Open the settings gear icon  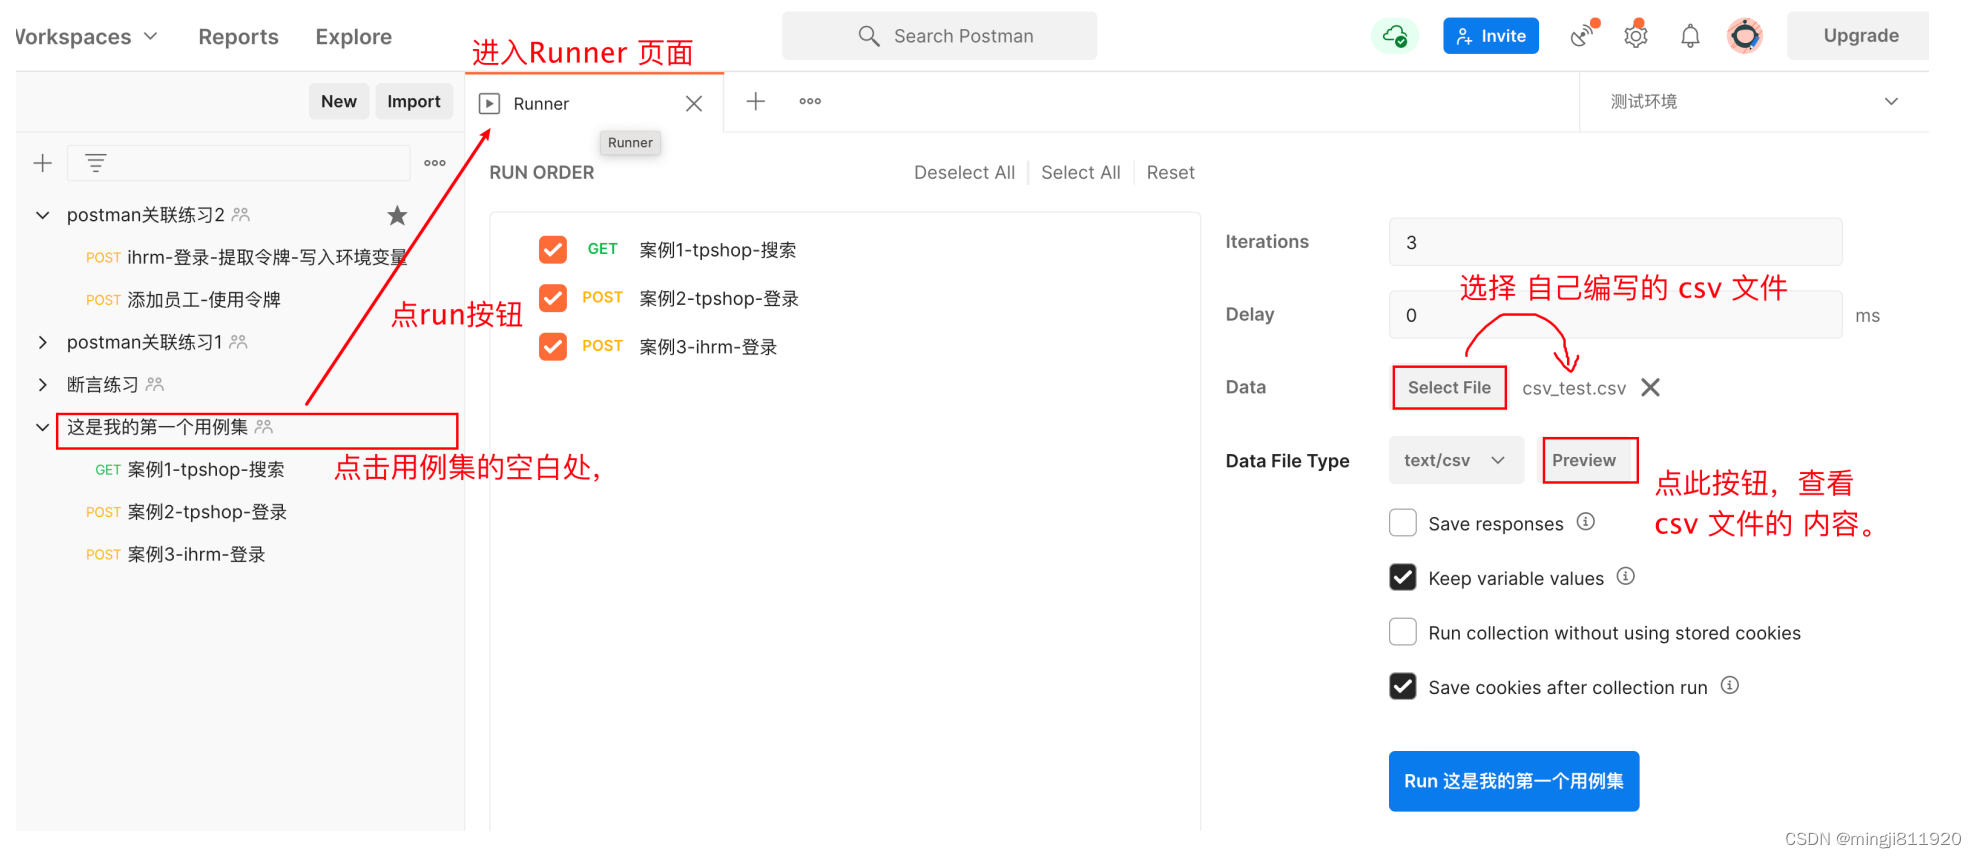pyautogui.click(x=1636, y=36)
